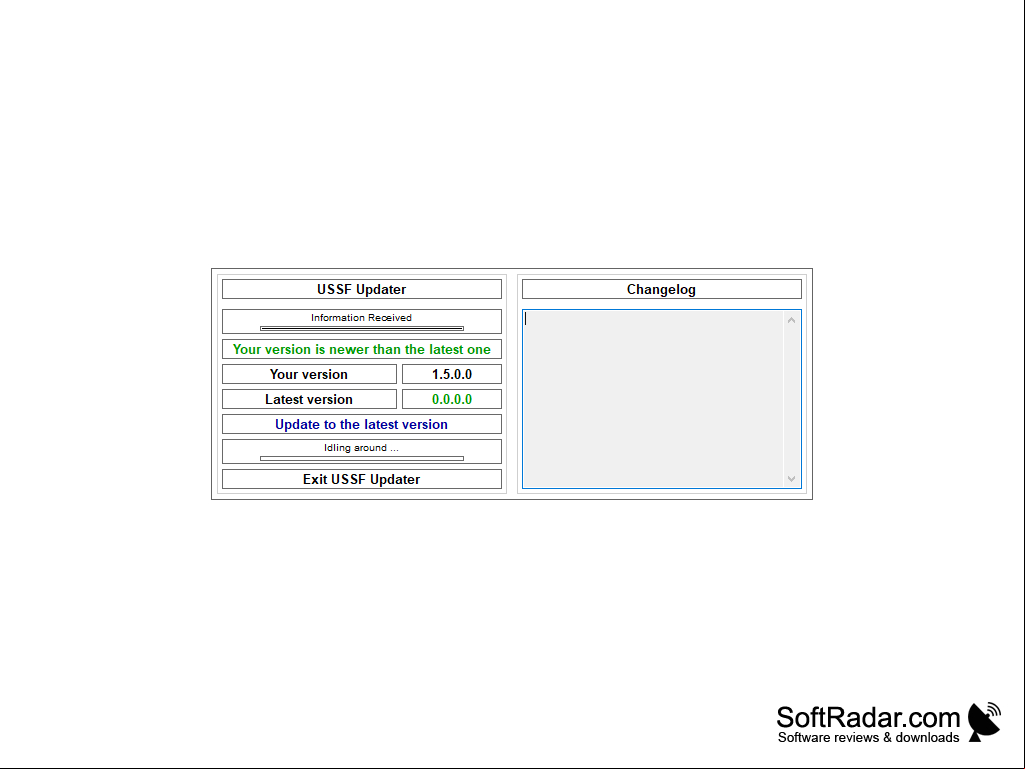Click the Idling around progress bar
This screenshot has width=1025, height=769.
(361, 458)
